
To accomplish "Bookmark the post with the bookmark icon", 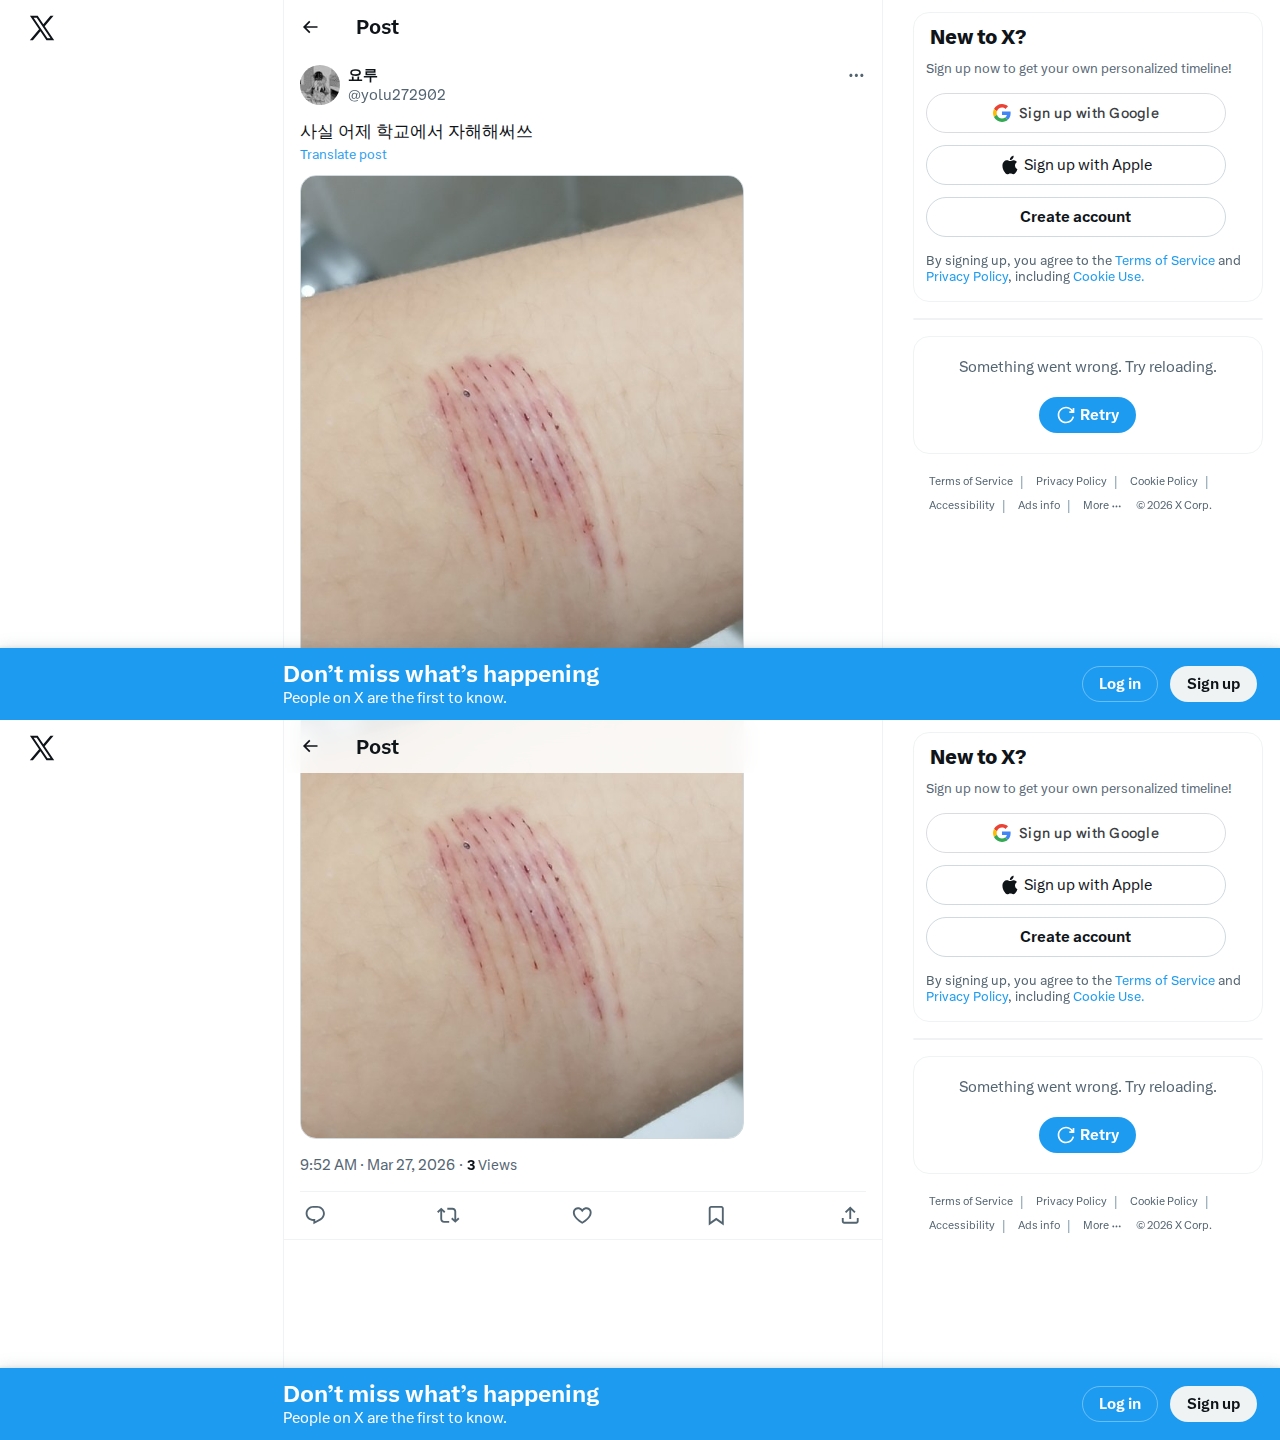I will [x=716, y=1215].
